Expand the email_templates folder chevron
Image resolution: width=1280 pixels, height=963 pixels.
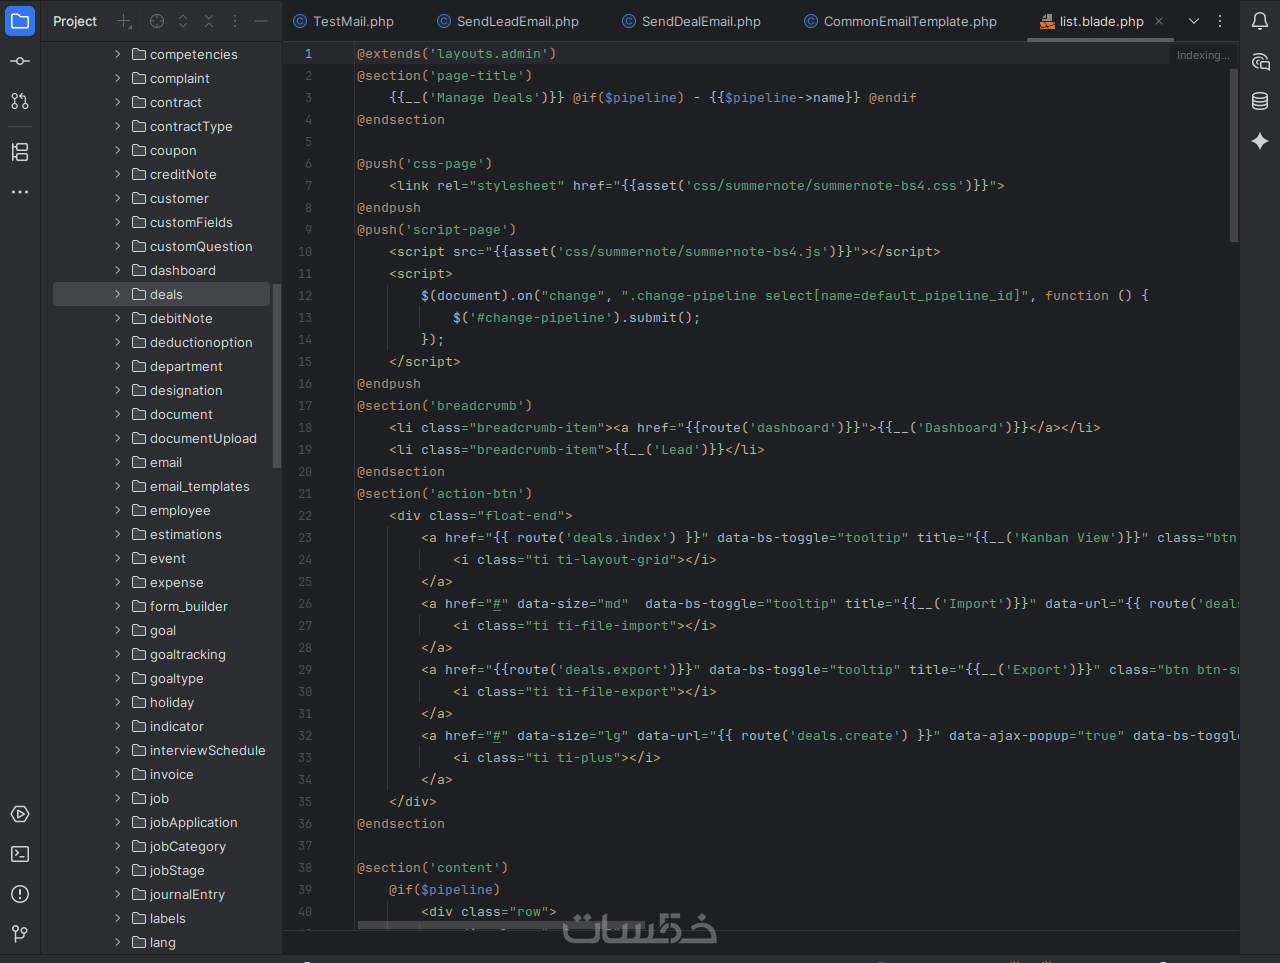(118, 486)
